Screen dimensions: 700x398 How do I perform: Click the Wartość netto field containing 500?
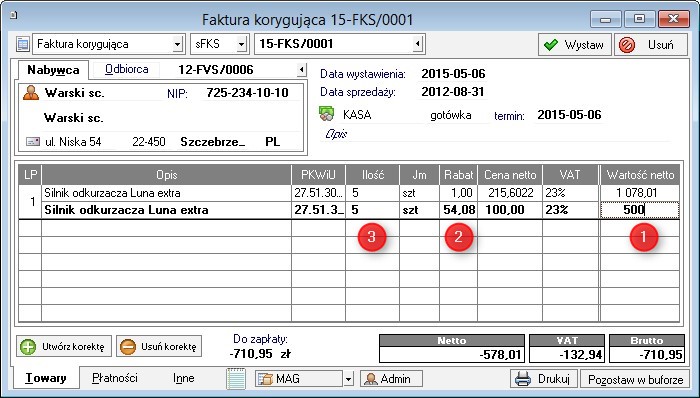click(640, 210)
